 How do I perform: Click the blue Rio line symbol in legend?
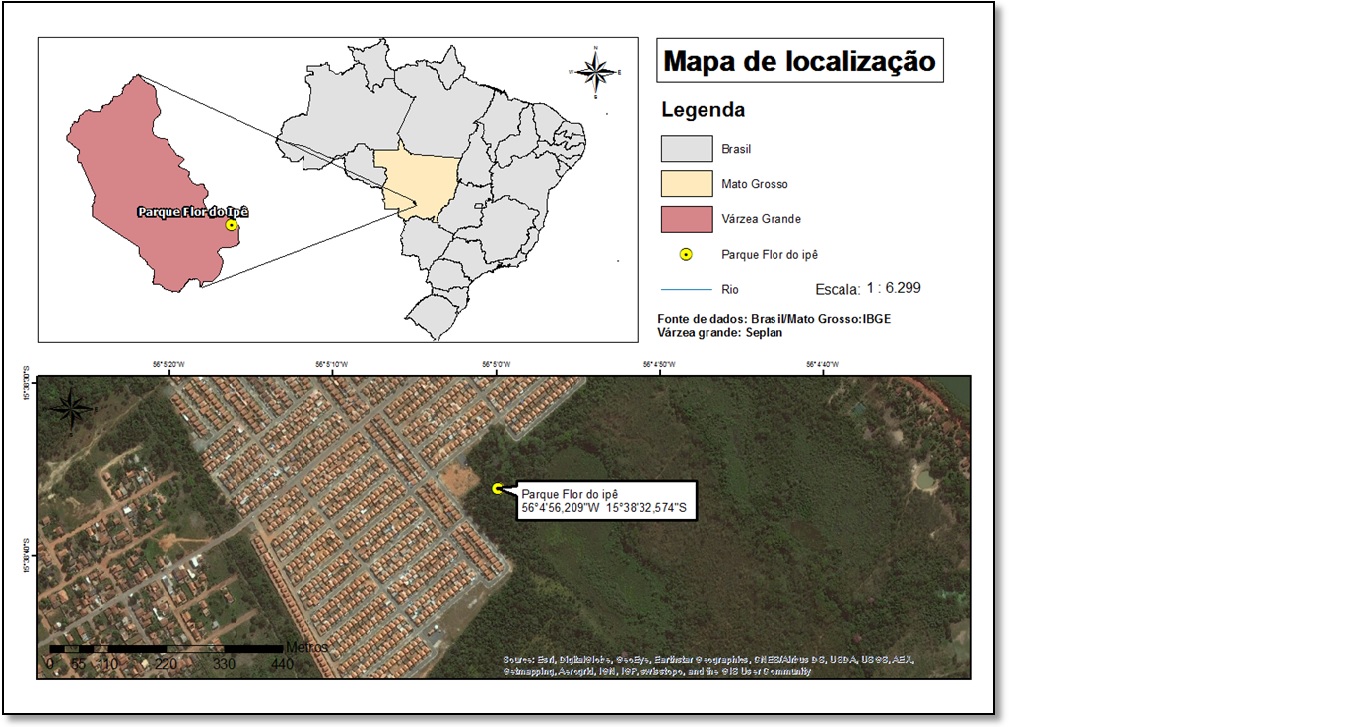[x=686, y=290]
